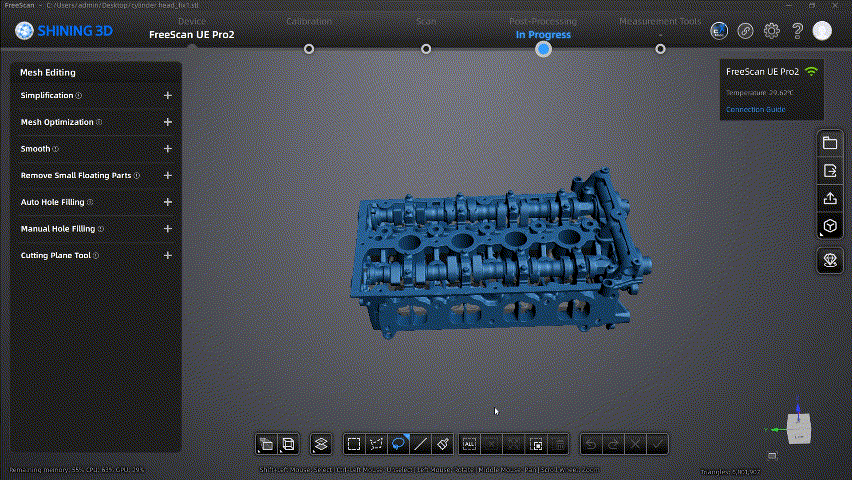Switch to the Calibration step

pyautogui.click(x=309, y=48)
